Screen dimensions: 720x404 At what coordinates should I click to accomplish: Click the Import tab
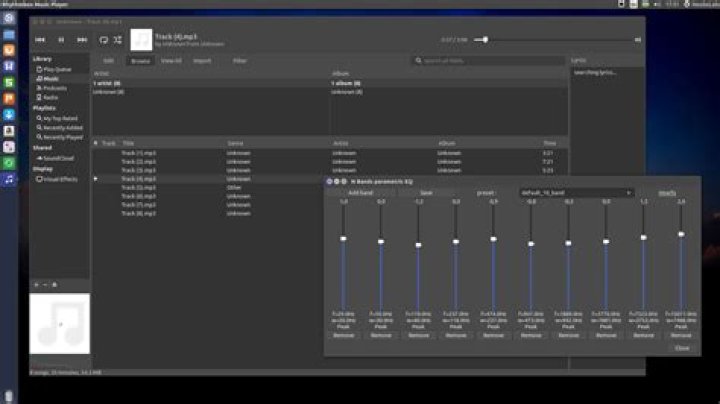pyautogui.click(x=202, y=61)
